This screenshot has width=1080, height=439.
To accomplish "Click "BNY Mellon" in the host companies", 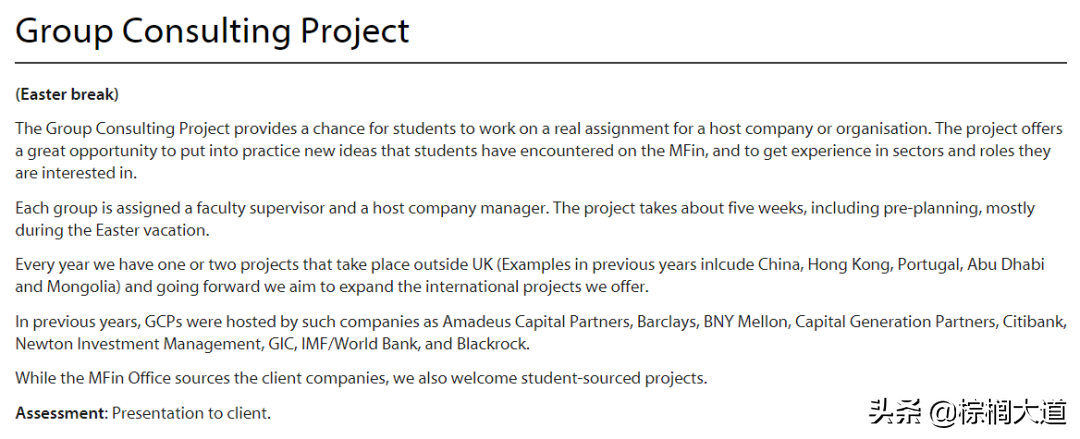I will (x=748, y=323).
